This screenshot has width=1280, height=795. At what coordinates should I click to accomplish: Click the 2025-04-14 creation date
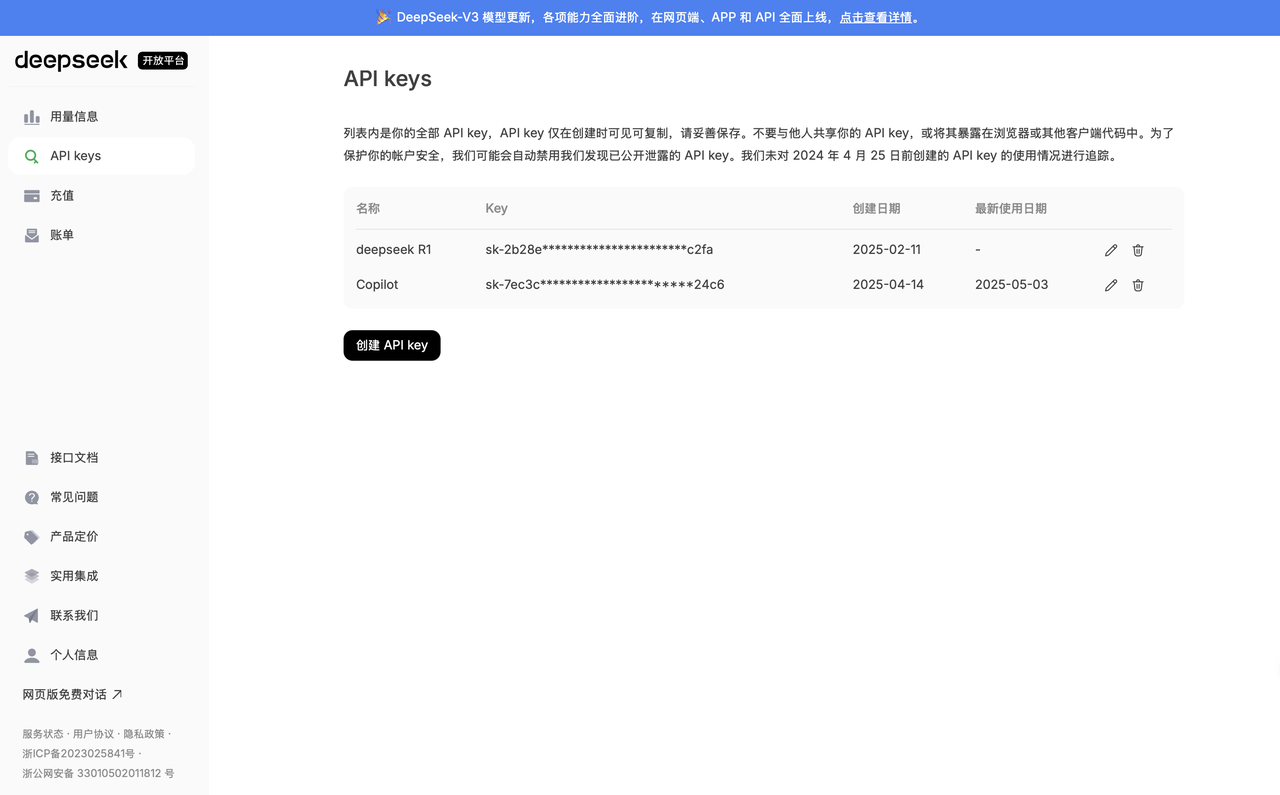tap(888, 285)
